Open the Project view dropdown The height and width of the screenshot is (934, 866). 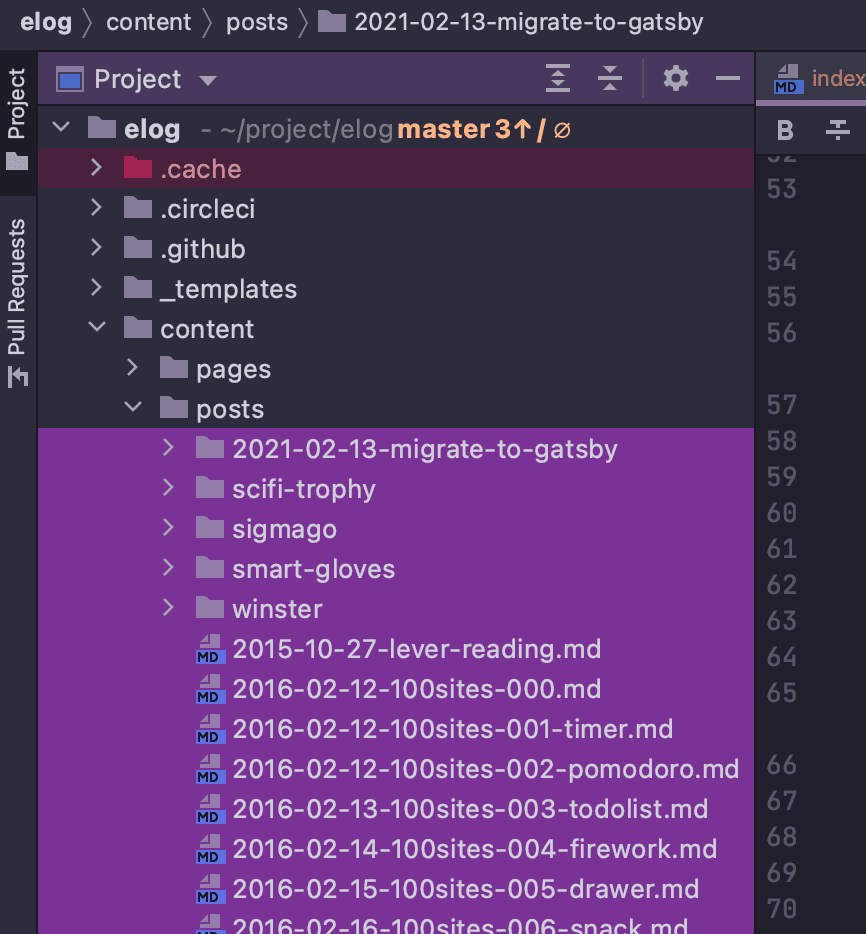coord(207,80)
